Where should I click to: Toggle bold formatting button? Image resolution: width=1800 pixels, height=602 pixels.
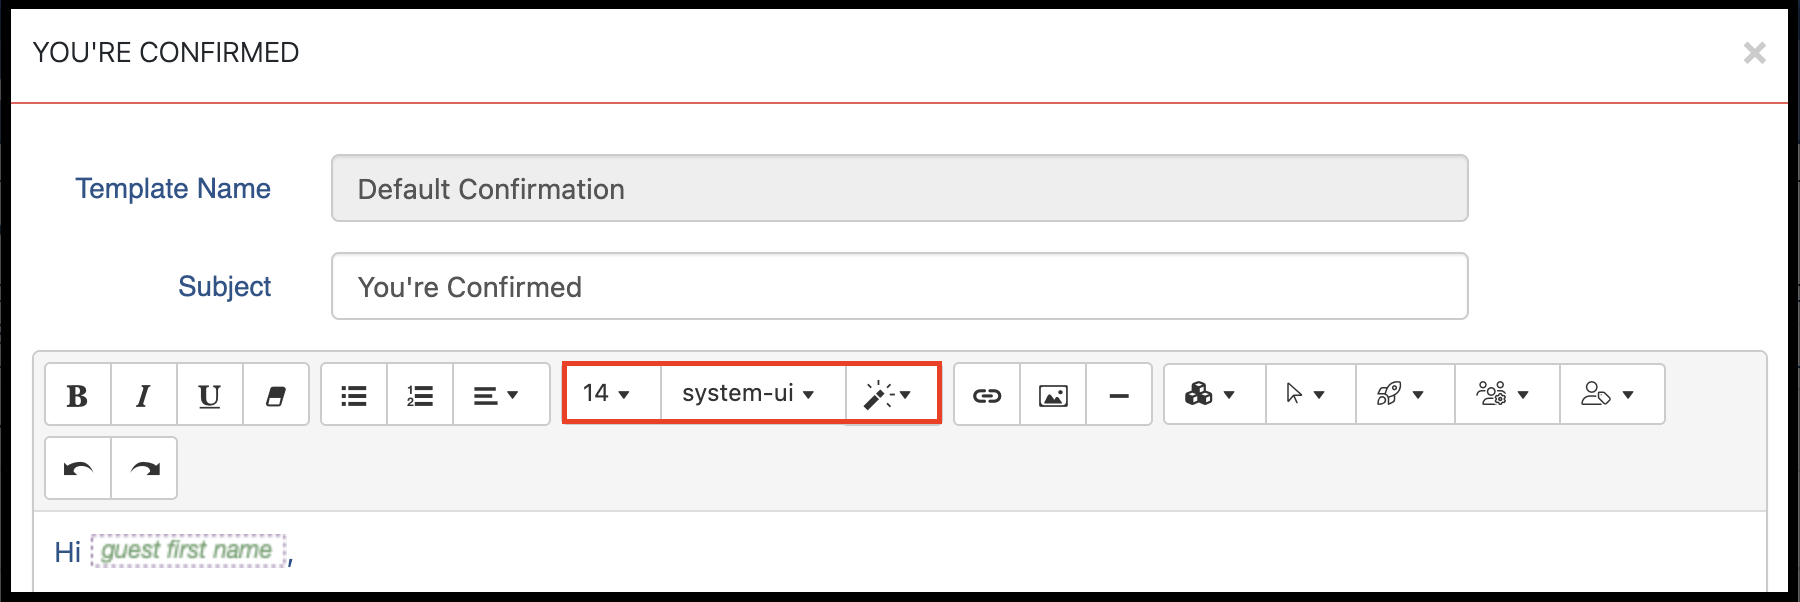pyautogui.click(x=78, y=395)
